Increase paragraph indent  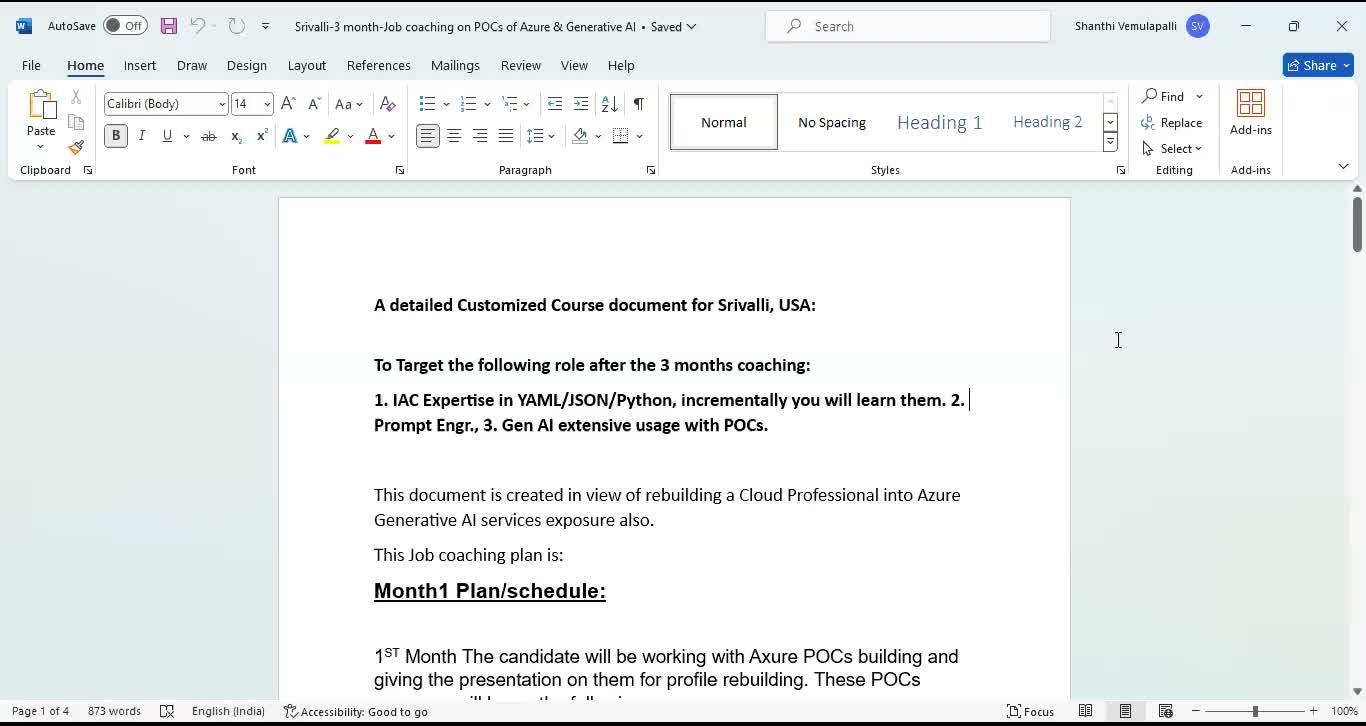click(x=581, y=104)
